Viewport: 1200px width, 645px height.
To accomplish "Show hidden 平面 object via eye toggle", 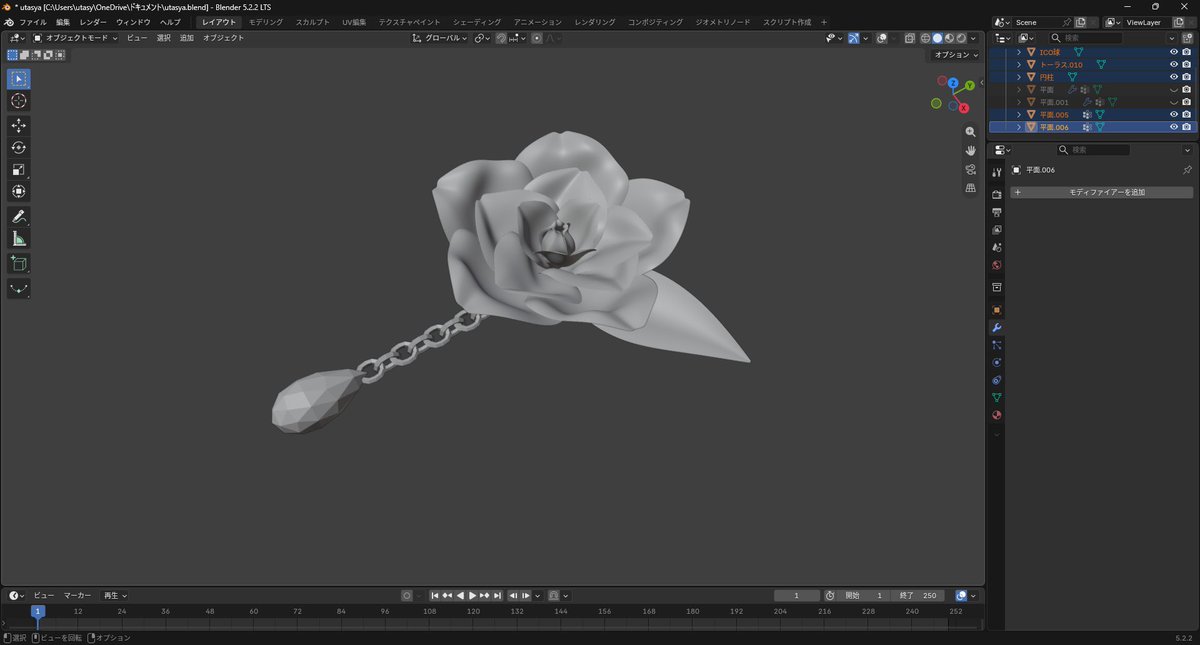I will click(1174, 90).
